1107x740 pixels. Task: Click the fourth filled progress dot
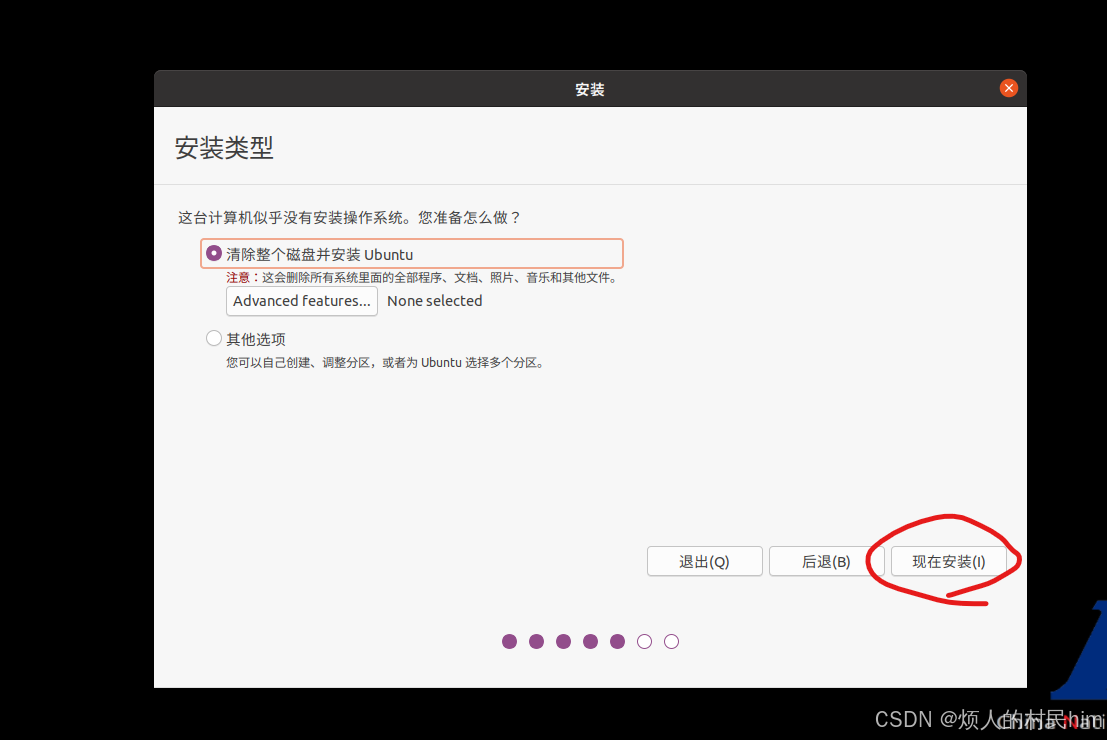coord(591,641)
